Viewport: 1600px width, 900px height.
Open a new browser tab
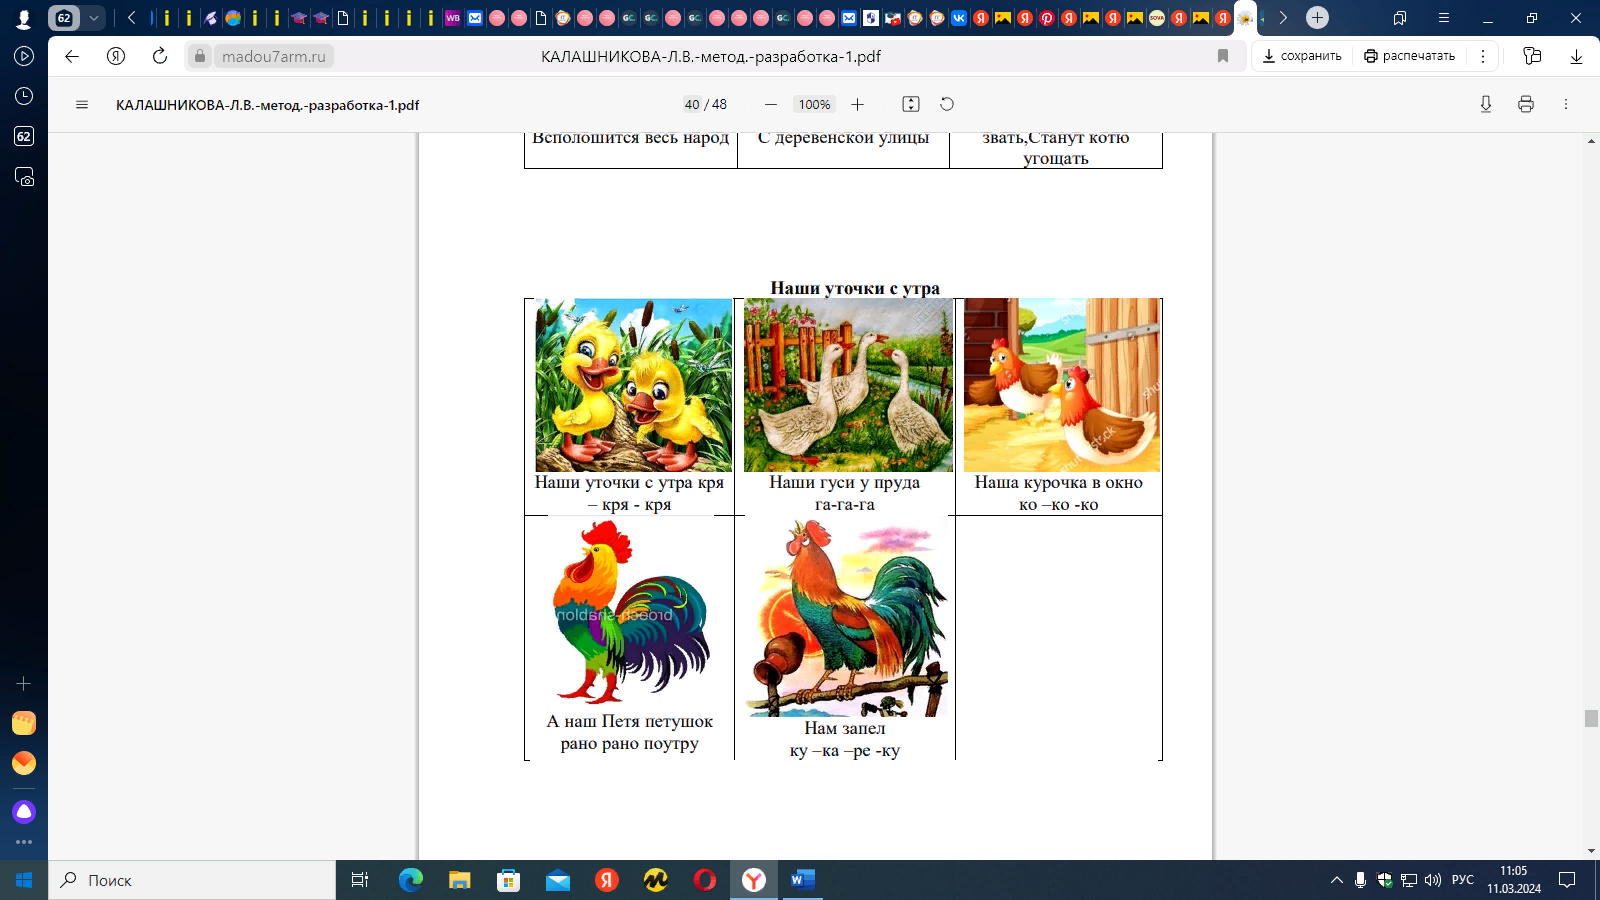click(x=1317, y=18)
